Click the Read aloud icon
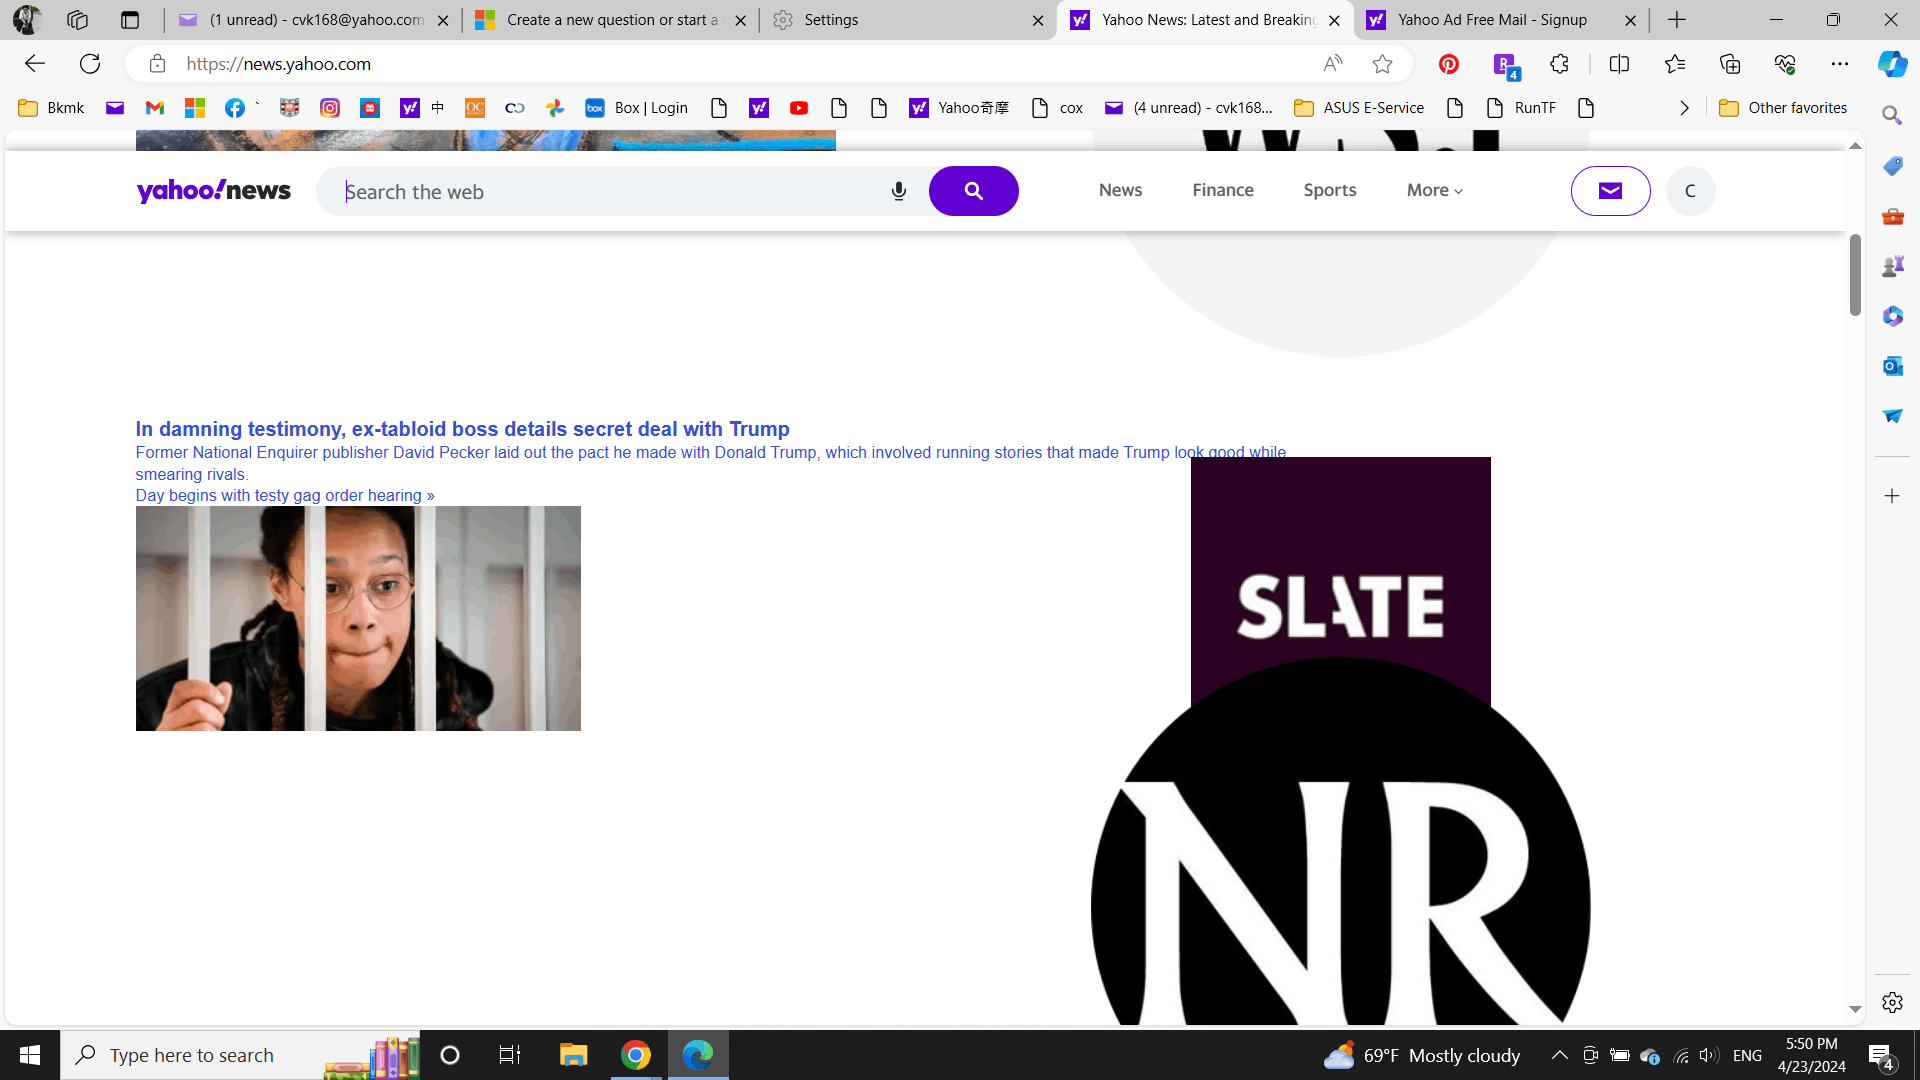The image size is (1920, 1080). 1332,64
